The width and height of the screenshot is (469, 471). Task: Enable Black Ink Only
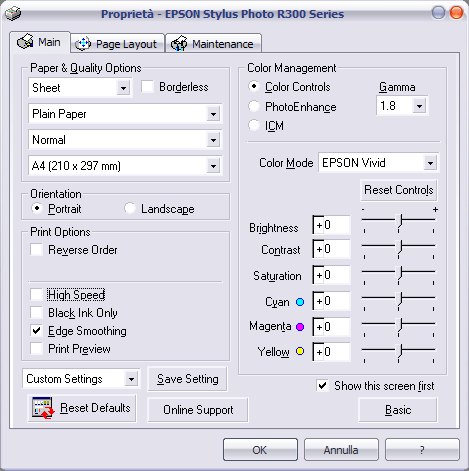pyautogui.click(x=36, y=313)
